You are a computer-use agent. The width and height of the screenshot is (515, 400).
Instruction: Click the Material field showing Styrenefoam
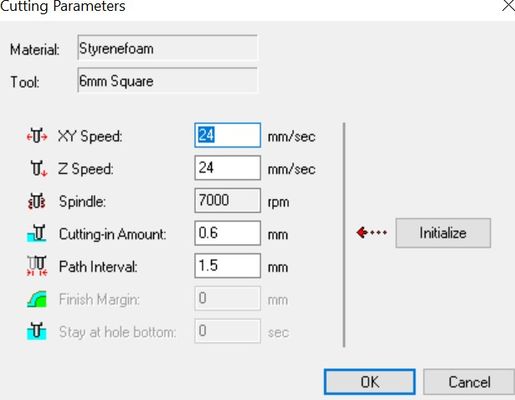pos(167,48)
